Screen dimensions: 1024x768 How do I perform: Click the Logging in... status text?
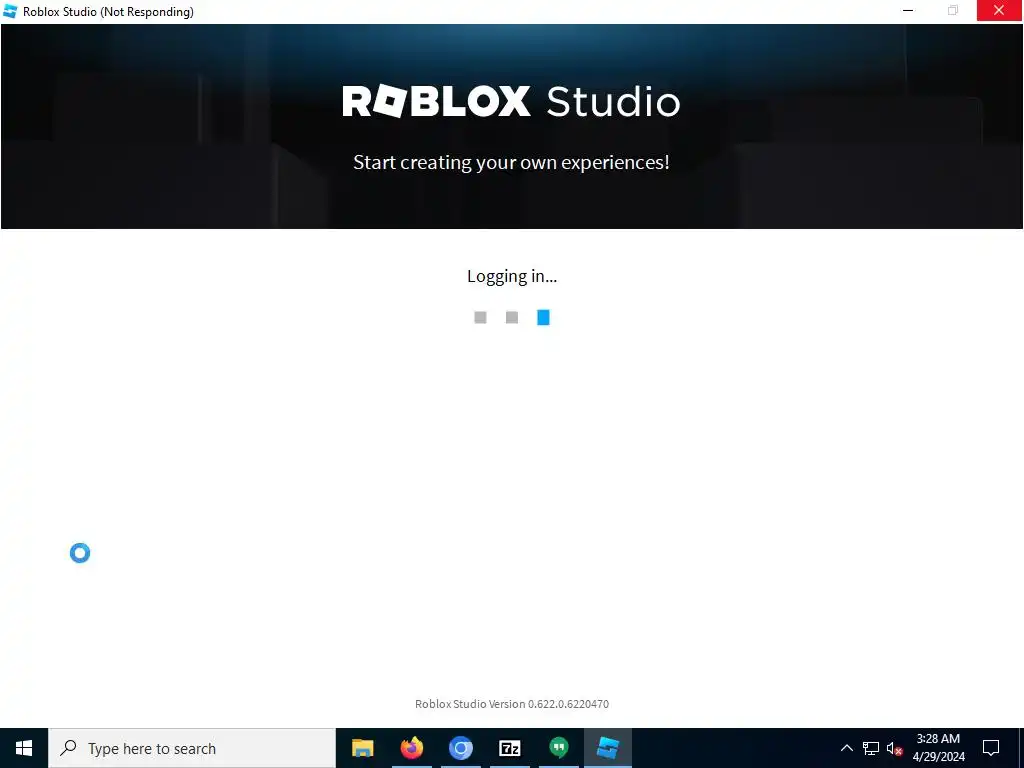coord(512,276)
